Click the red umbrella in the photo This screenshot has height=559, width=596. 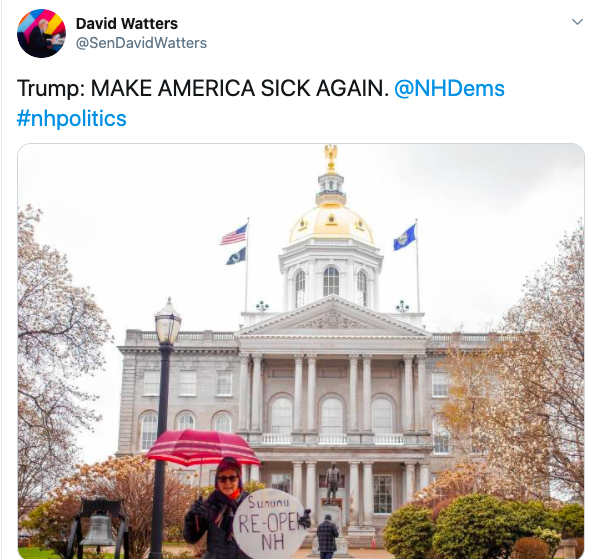(203, 448)
